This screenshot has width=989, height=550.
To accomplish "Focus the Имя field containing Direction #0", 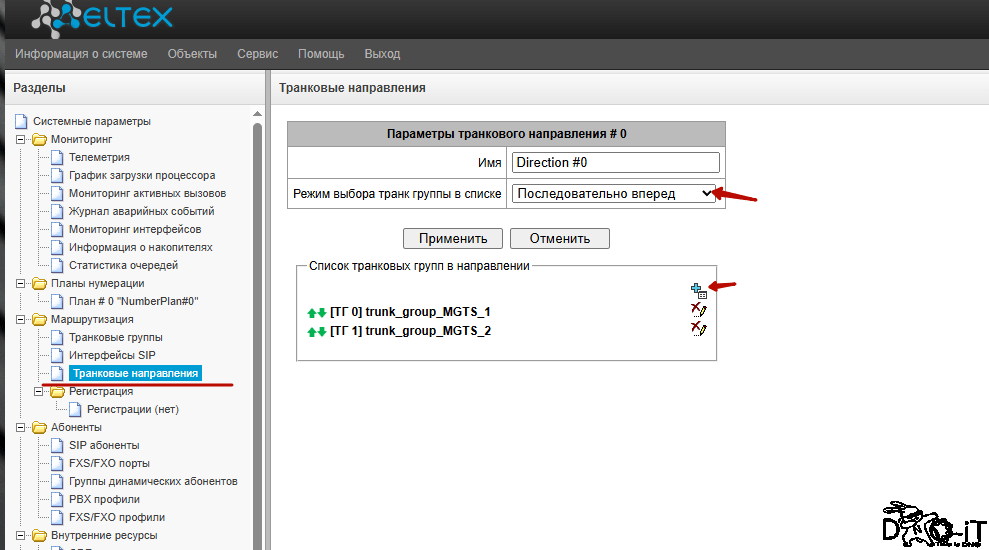I will (x=616, y=162).
